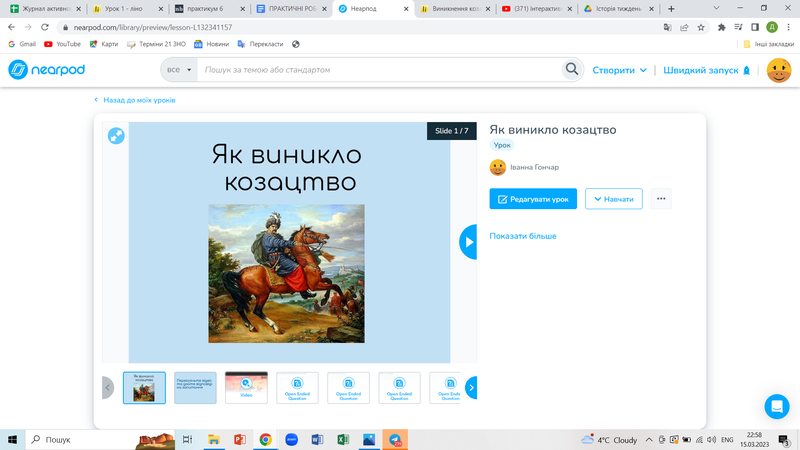Click Показати більше link
This screenshot has height=450, width=800.
(x=523, y=236)
